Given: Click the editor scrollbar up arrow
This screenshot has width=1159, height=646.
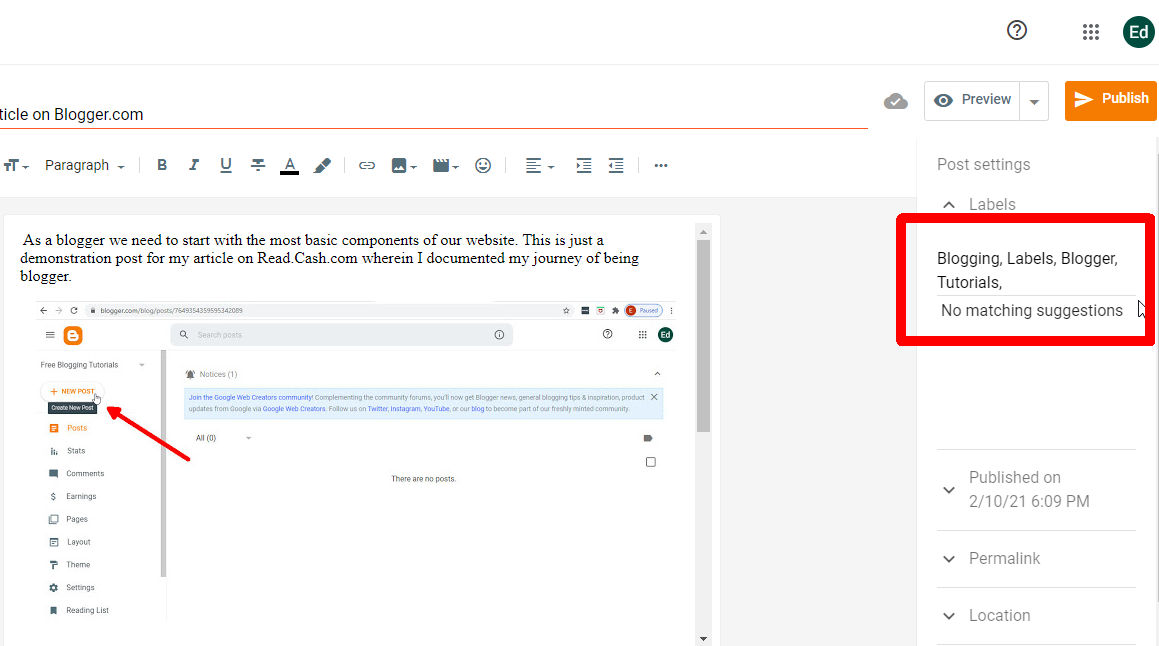Looking at the screenshot, I should pos(703,232).
